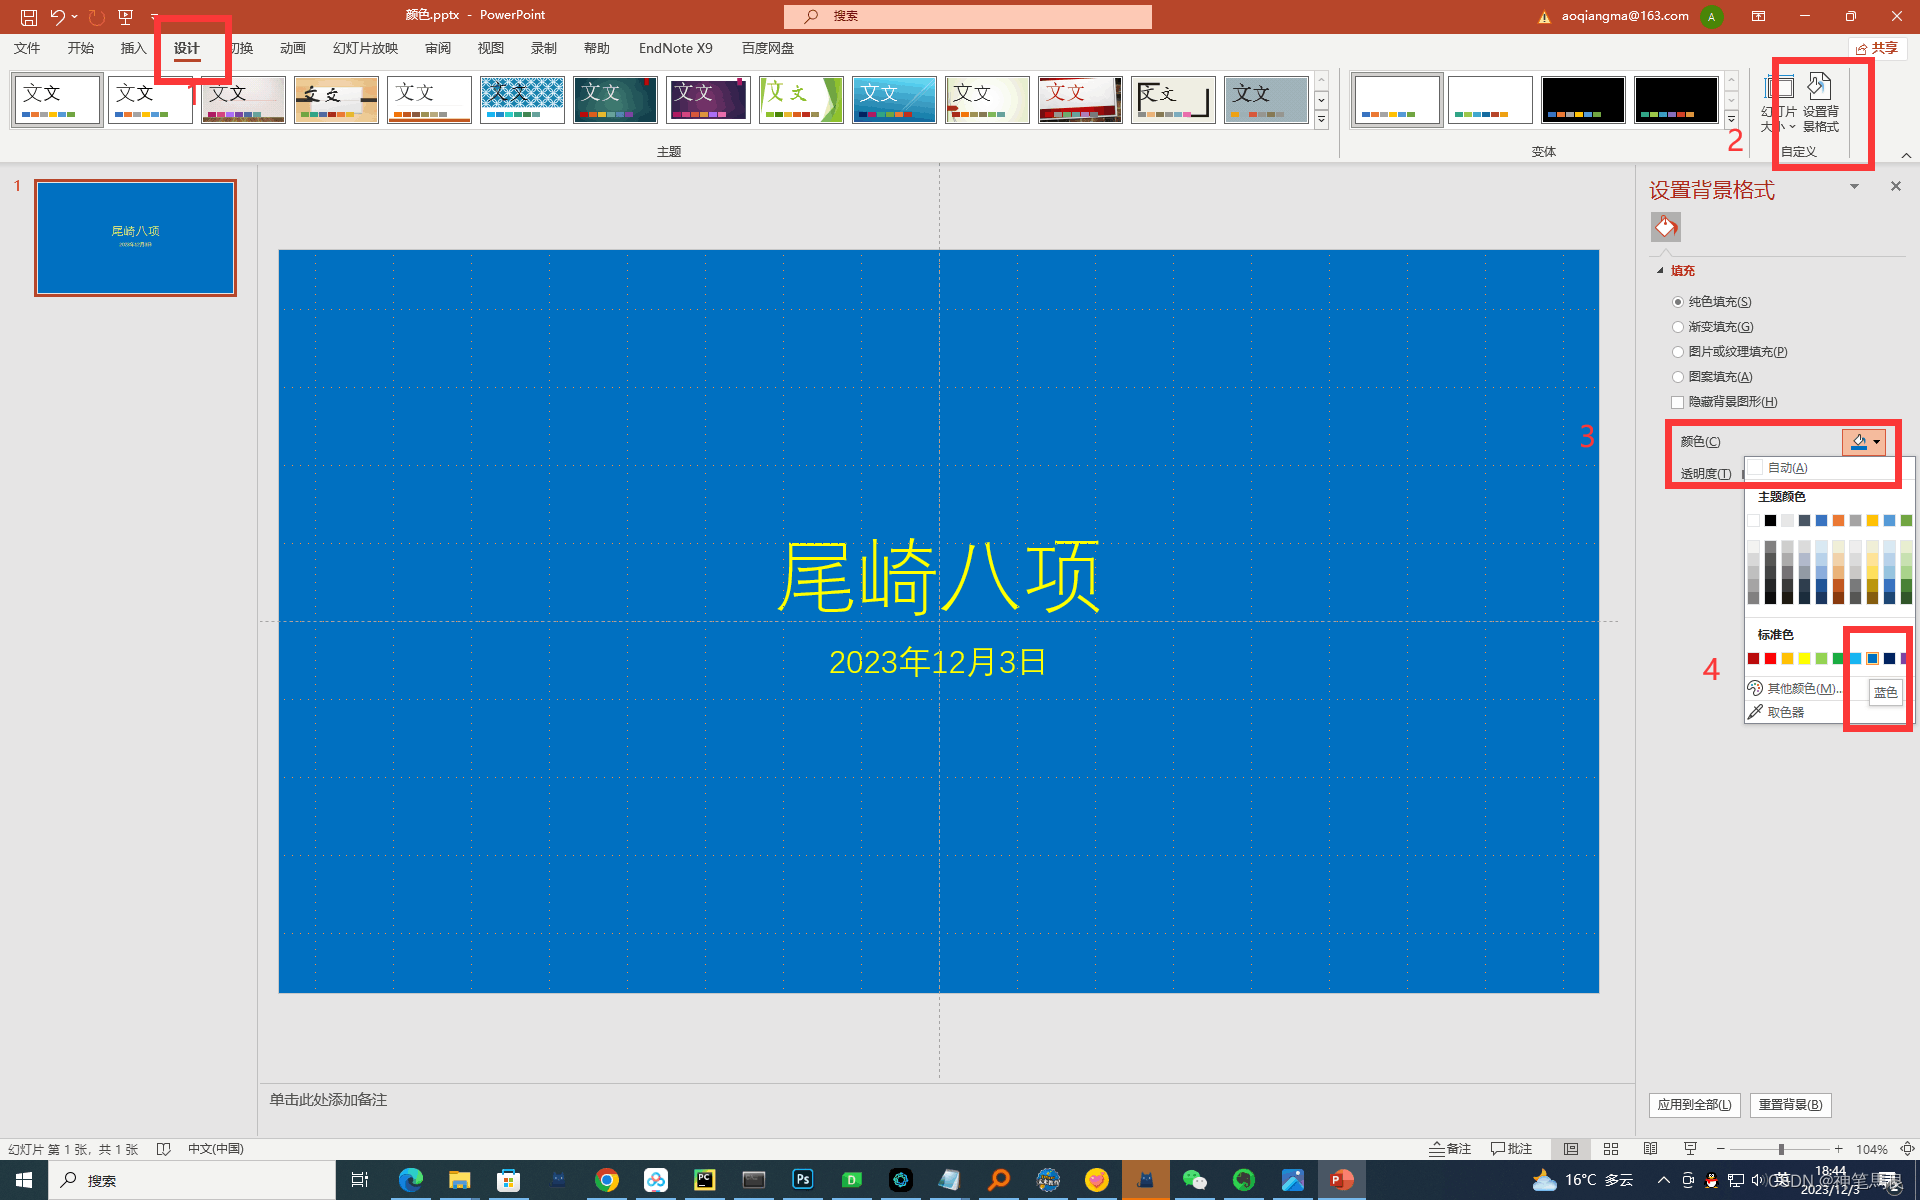
Task: Click the Notes (备注) status bar icon
Action: point(1450,1149)
